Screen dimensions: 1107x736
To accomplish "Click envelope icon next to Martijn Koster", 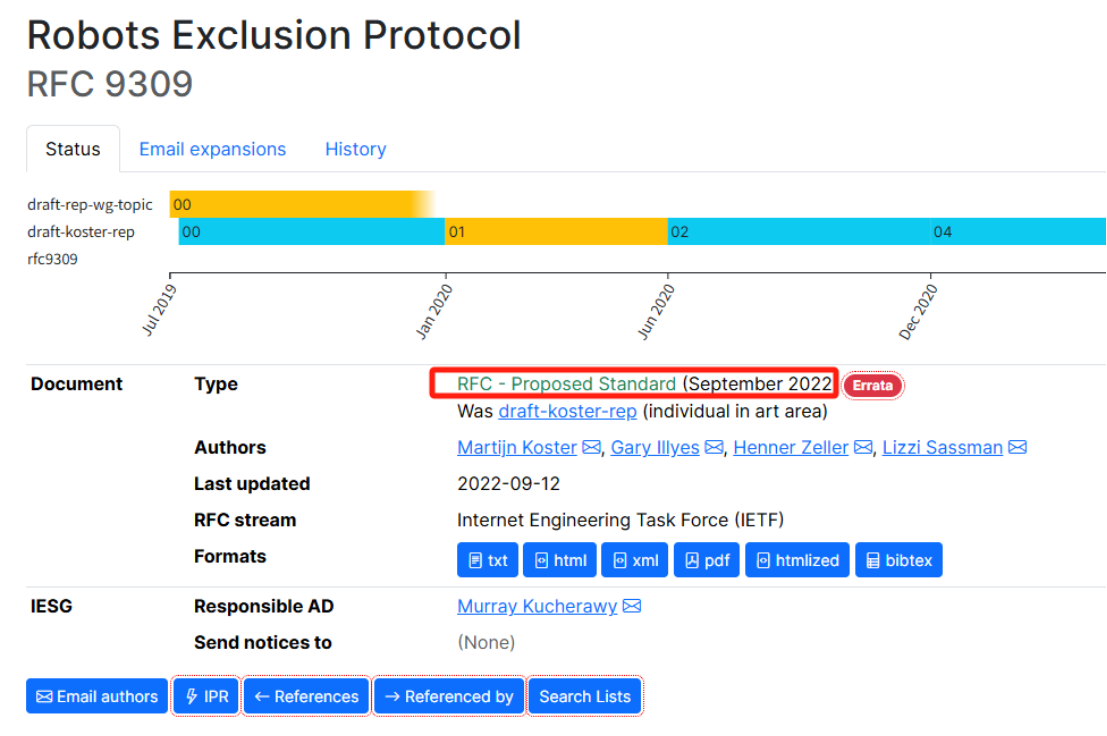I will click(x=592, y=448).
